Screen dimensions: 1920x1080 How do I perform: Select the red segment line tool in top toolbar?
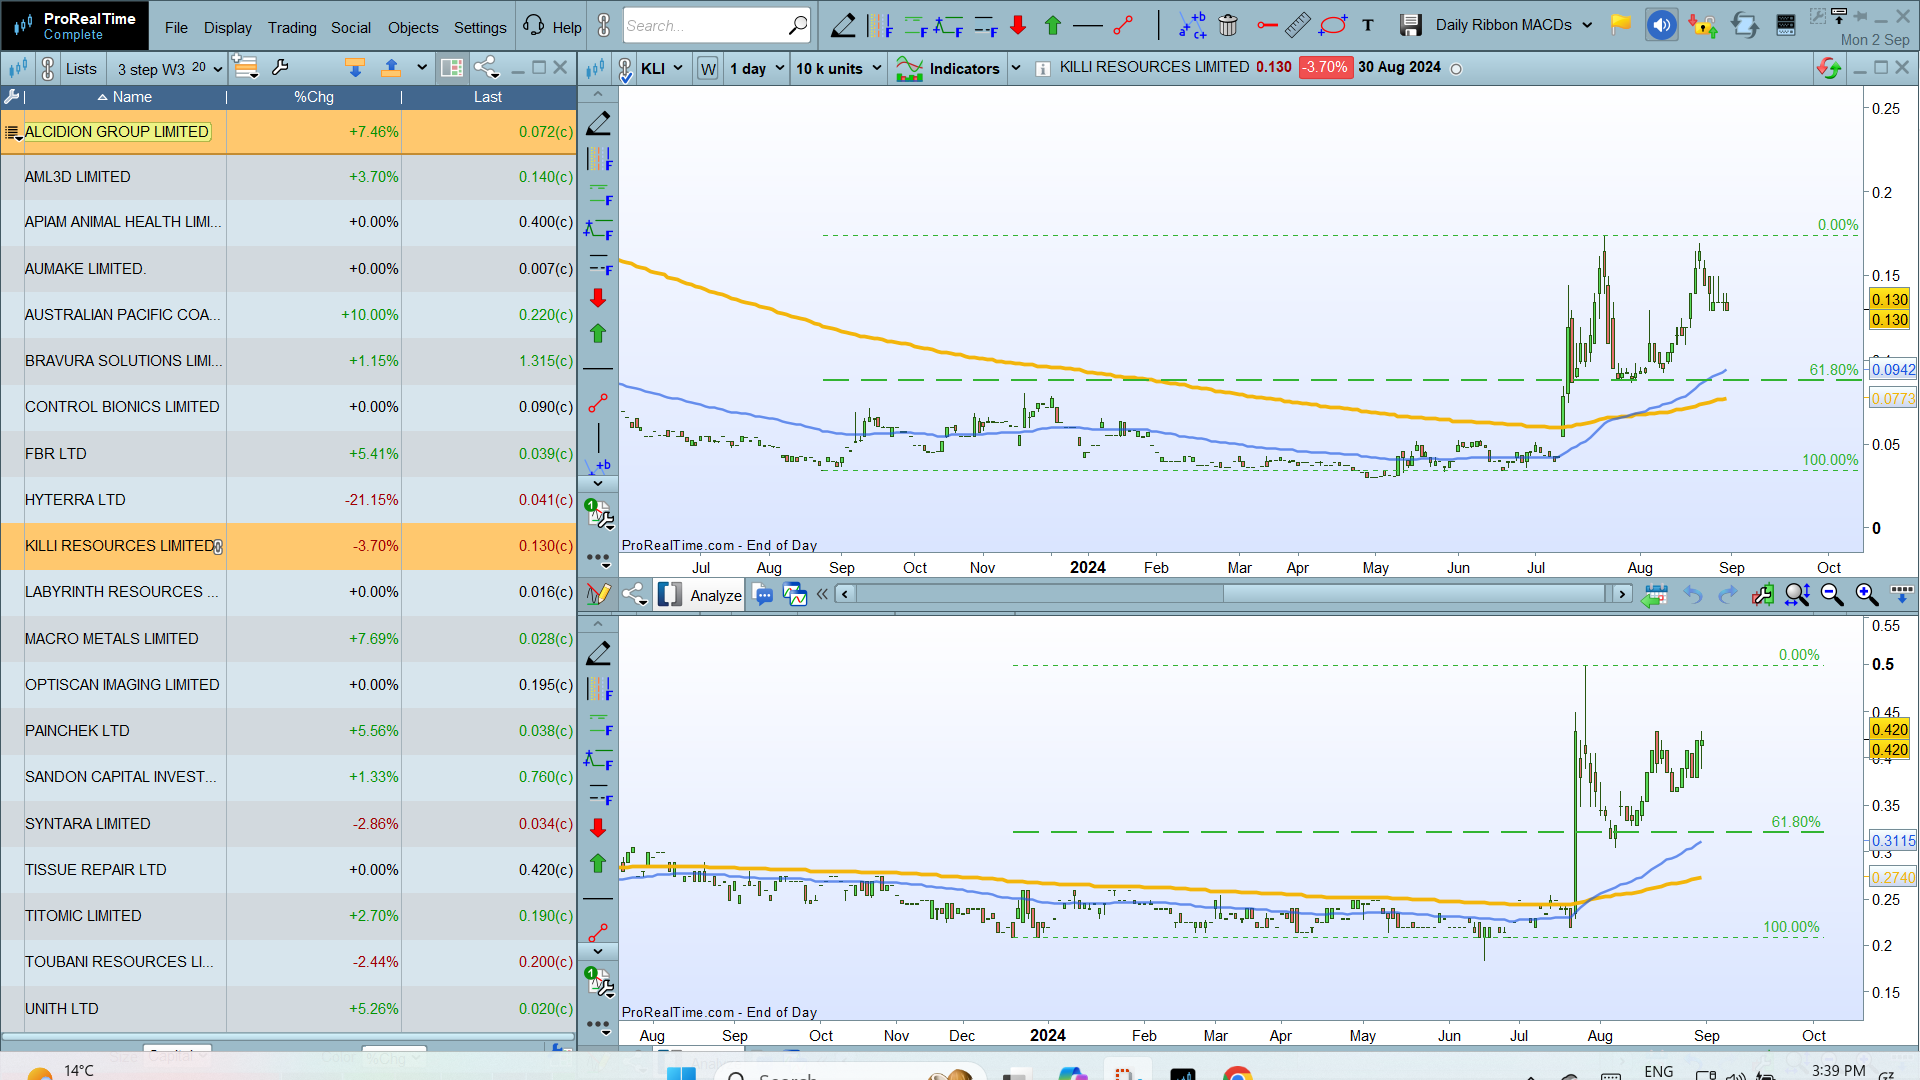tap(1123, 26)
